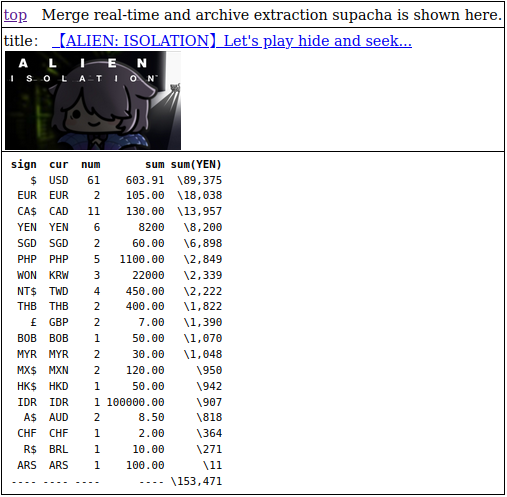Click the Alien Isolation video thumbnail
The width and height of the screenshot is (507, 497).
click(93, 100)
